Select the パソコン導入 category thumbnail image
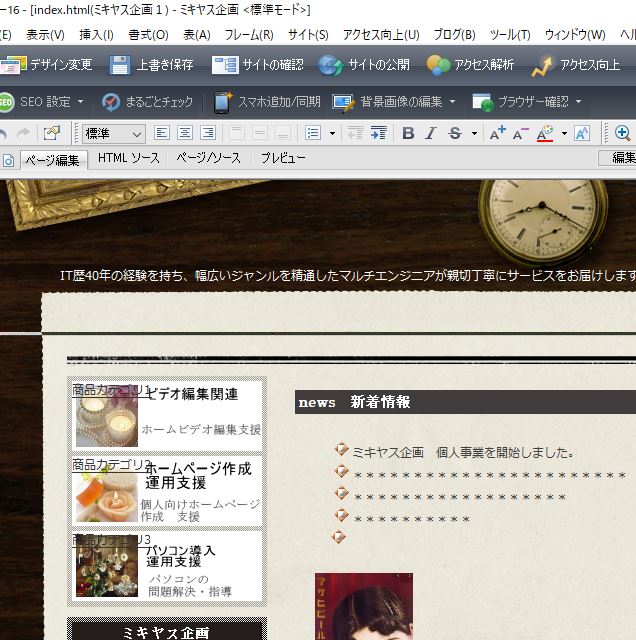 click(106, 571)
